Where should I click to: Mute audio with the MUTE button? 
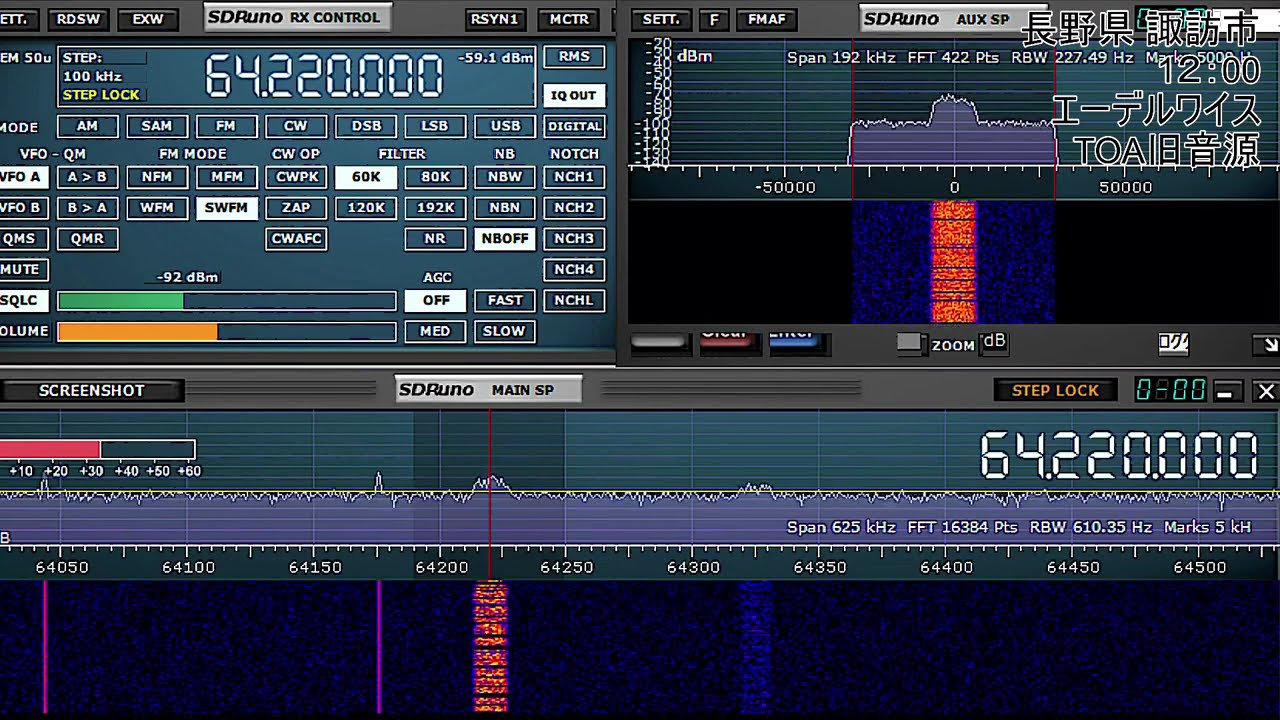point(22,269)
